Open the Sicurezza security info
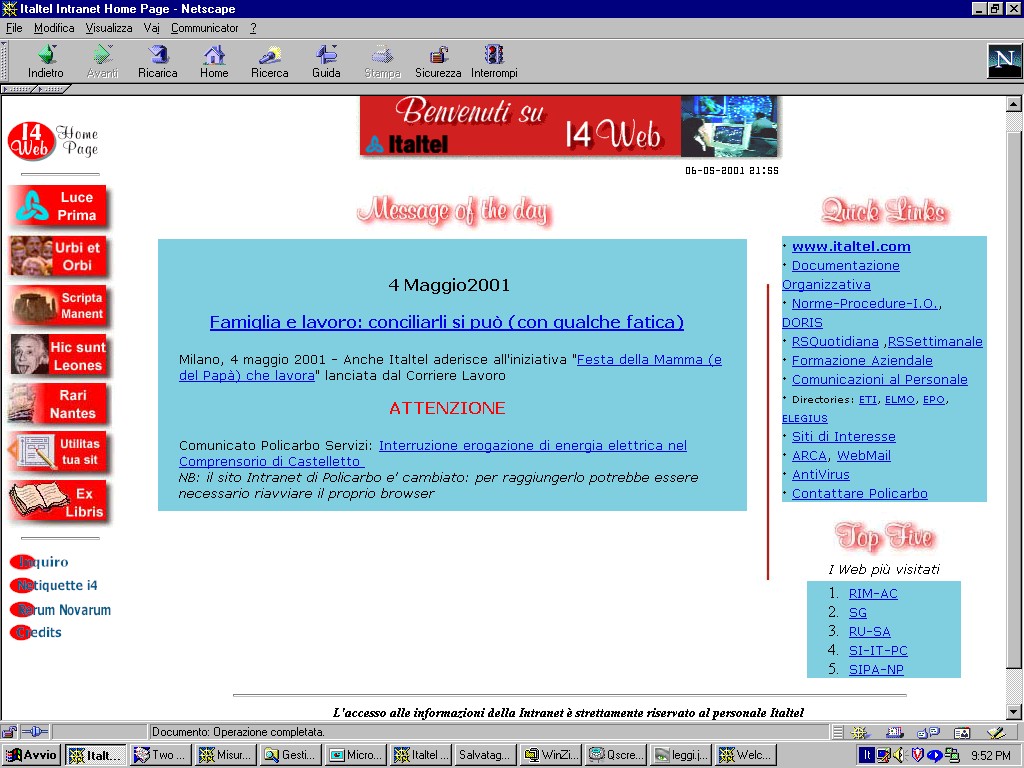Screen dimensions: 1024x768 [x=438, y=61]
